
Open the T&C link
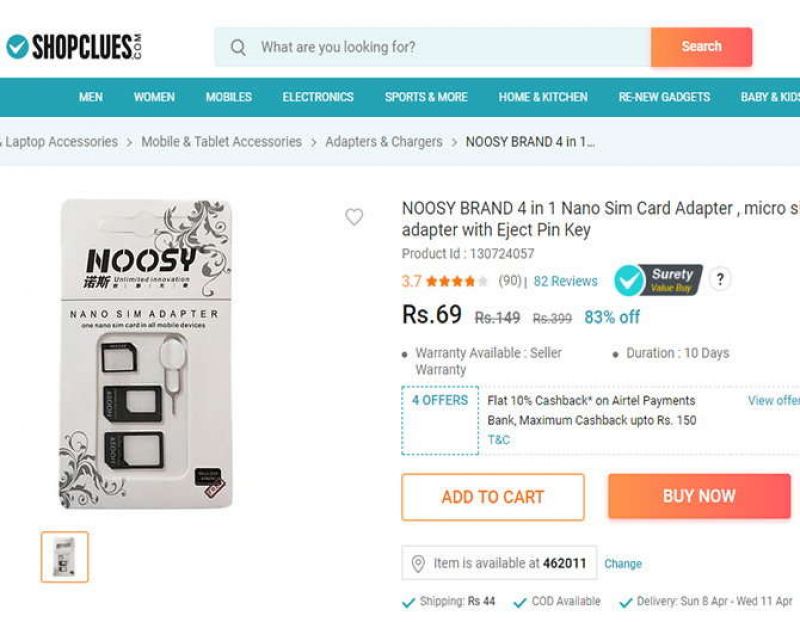[499, 440]
